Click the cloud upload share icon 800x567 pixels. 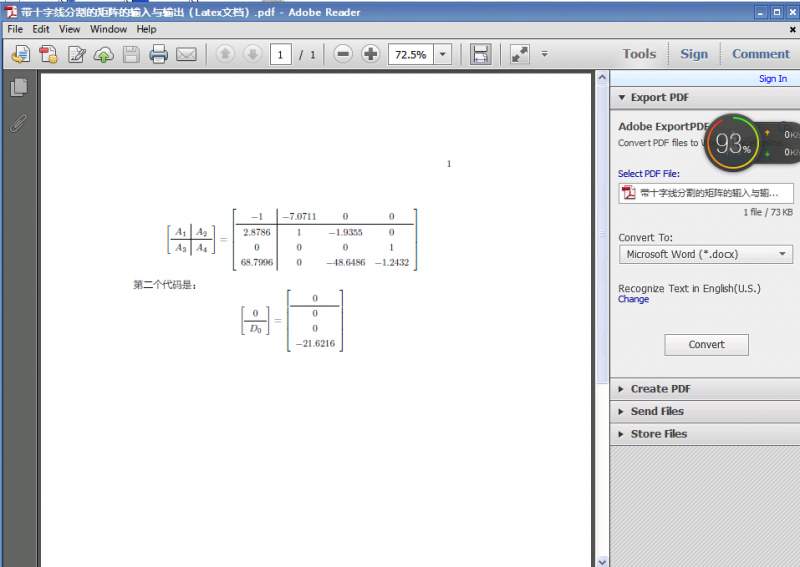[104, 54]
